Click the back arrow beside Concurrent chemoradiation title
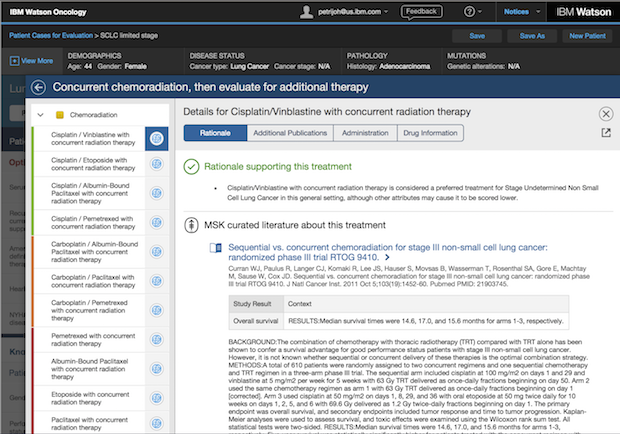The height and width of the screenshot is (434, 620). [x=38, y=87]
